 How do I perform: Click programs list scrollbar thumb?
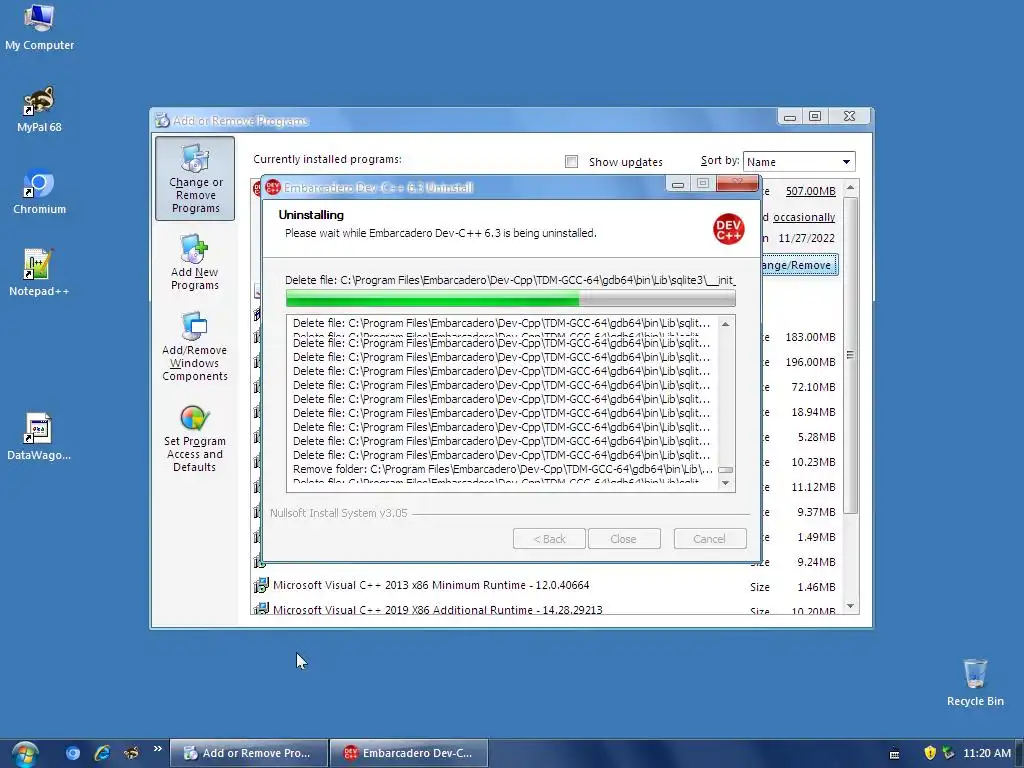850,355
